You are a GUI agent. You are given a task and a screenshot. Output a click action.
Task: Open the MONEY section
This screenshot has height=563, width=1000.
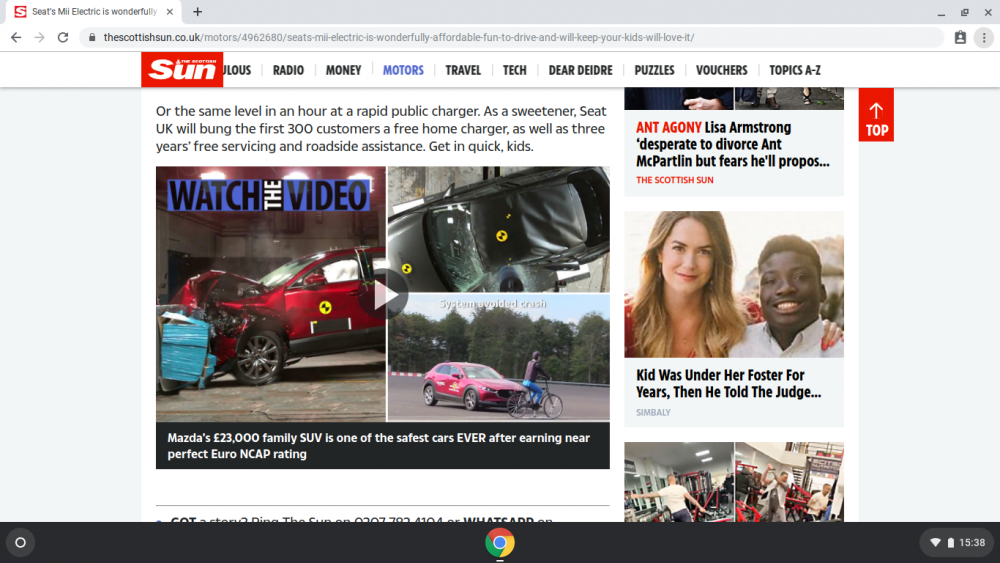tap(343, 70)
